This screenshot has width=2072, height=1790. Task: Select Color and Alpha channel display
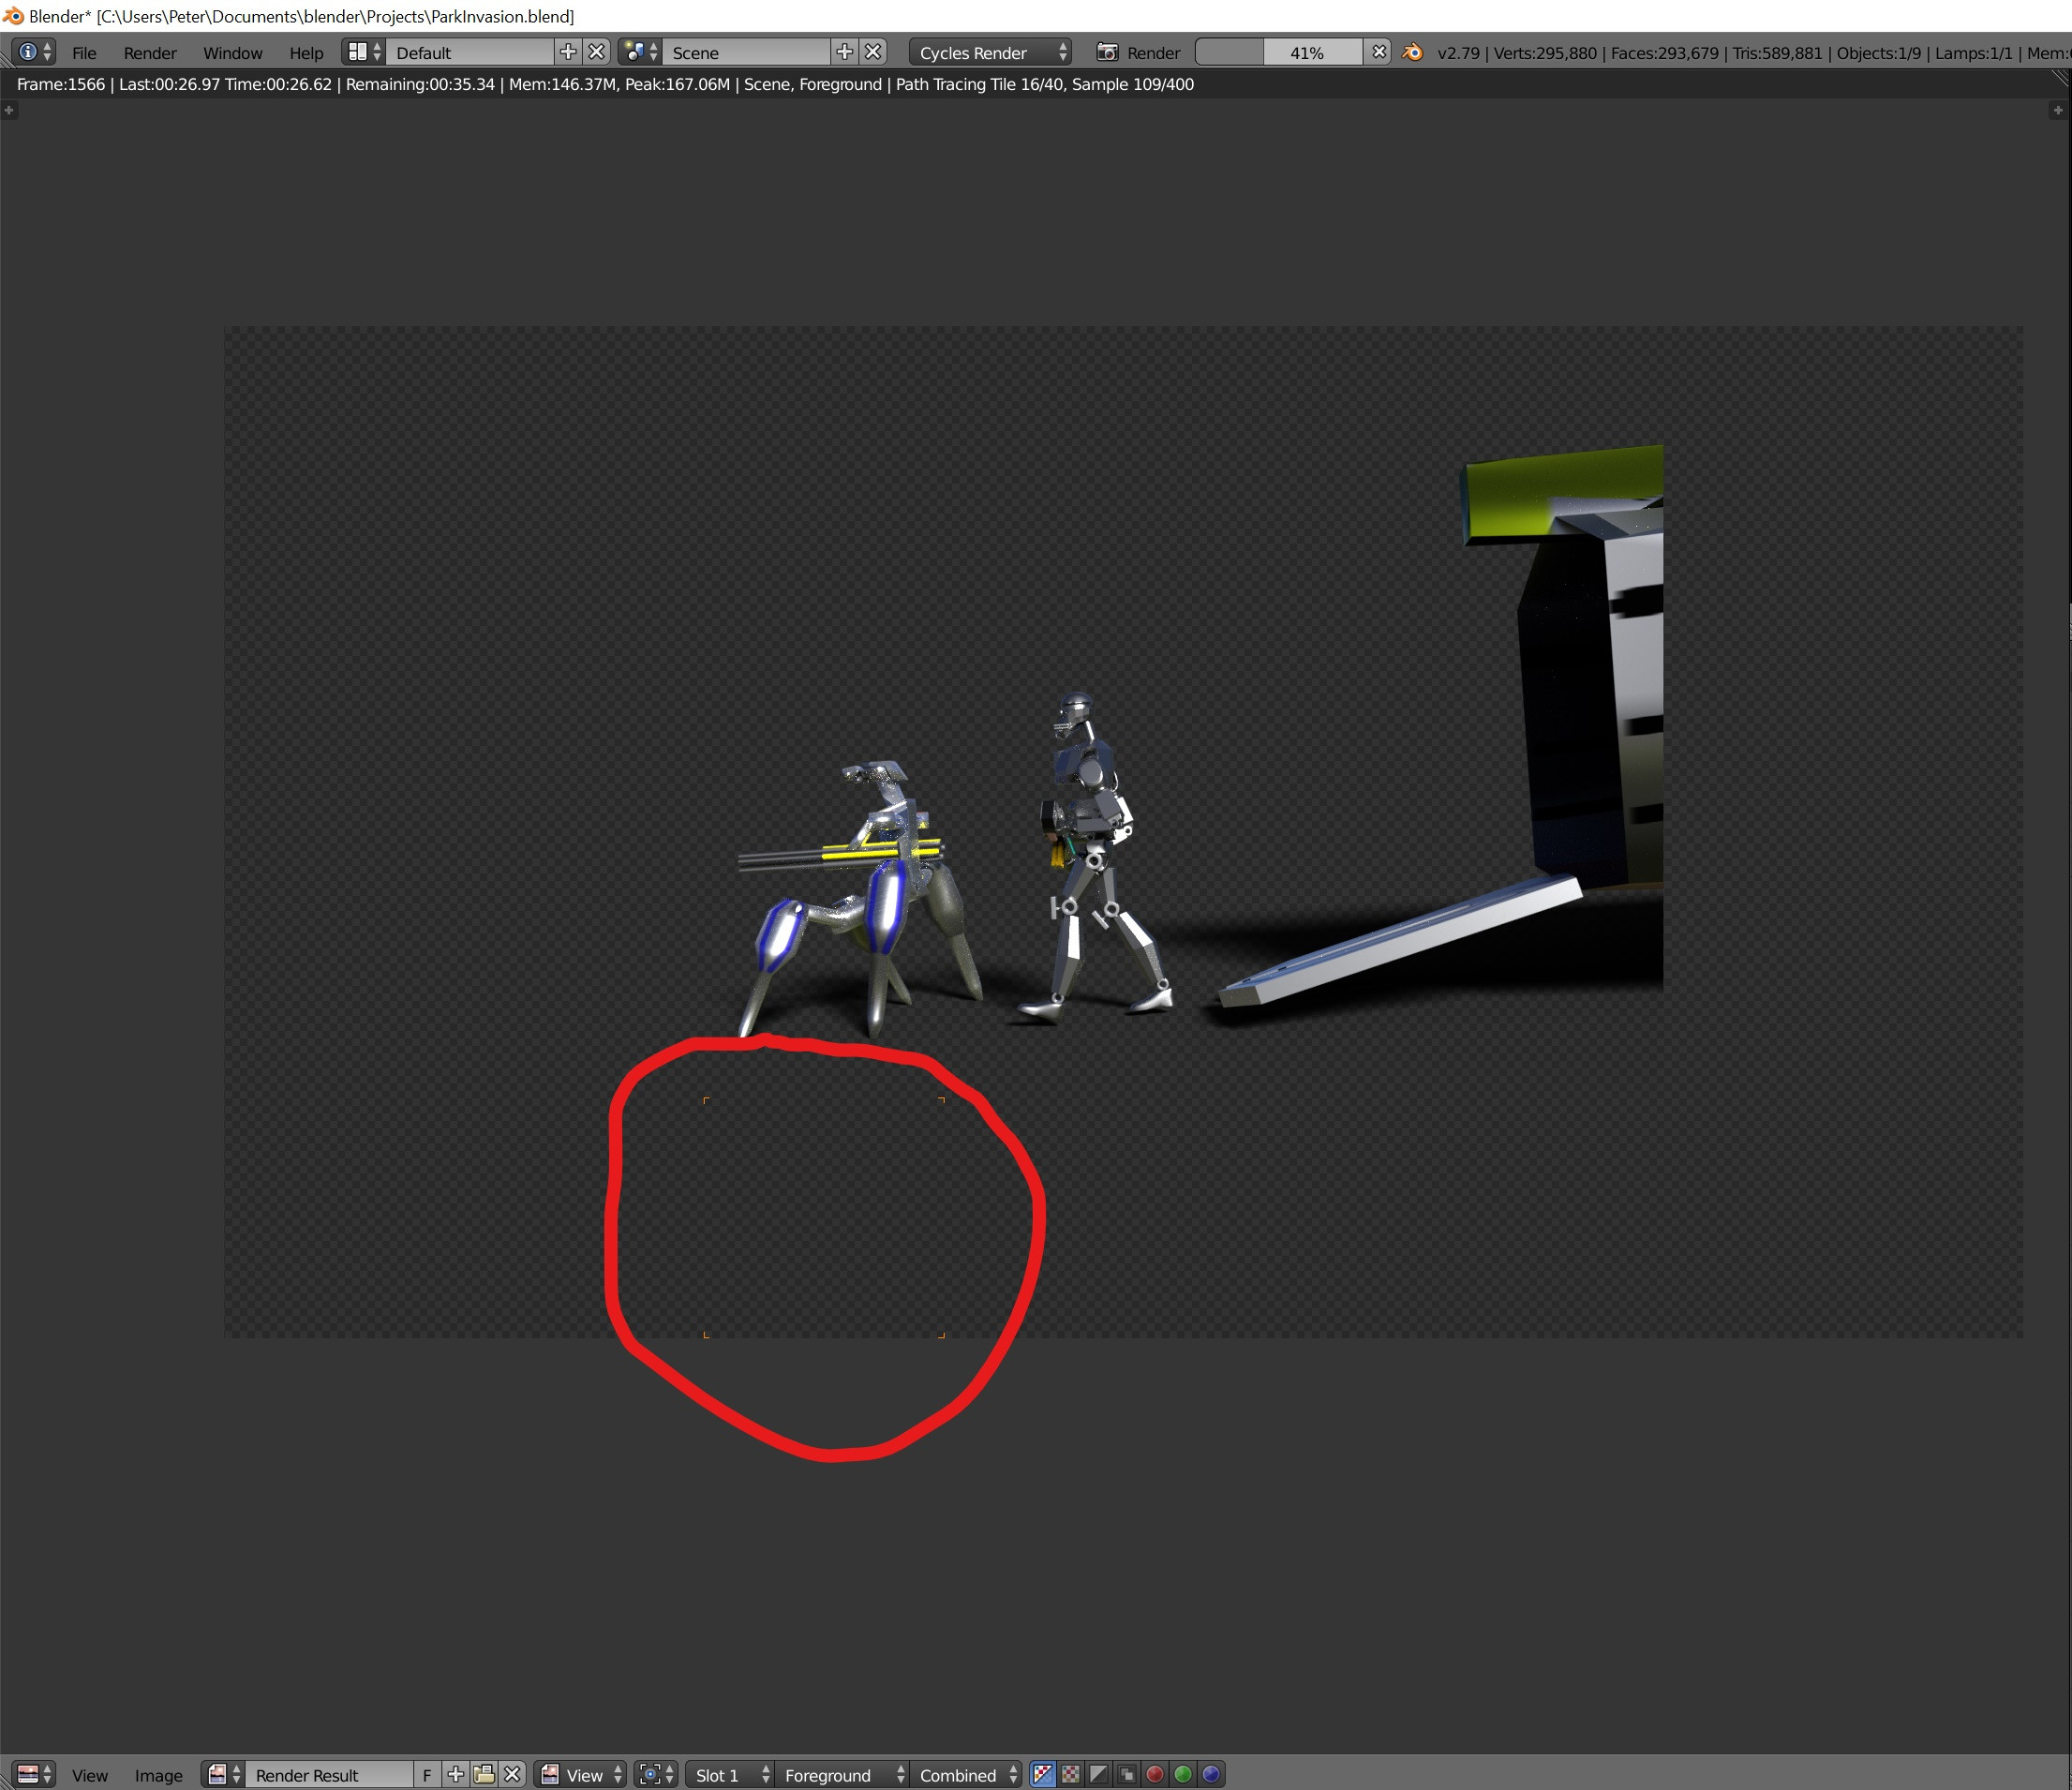click(1042, 1774)
